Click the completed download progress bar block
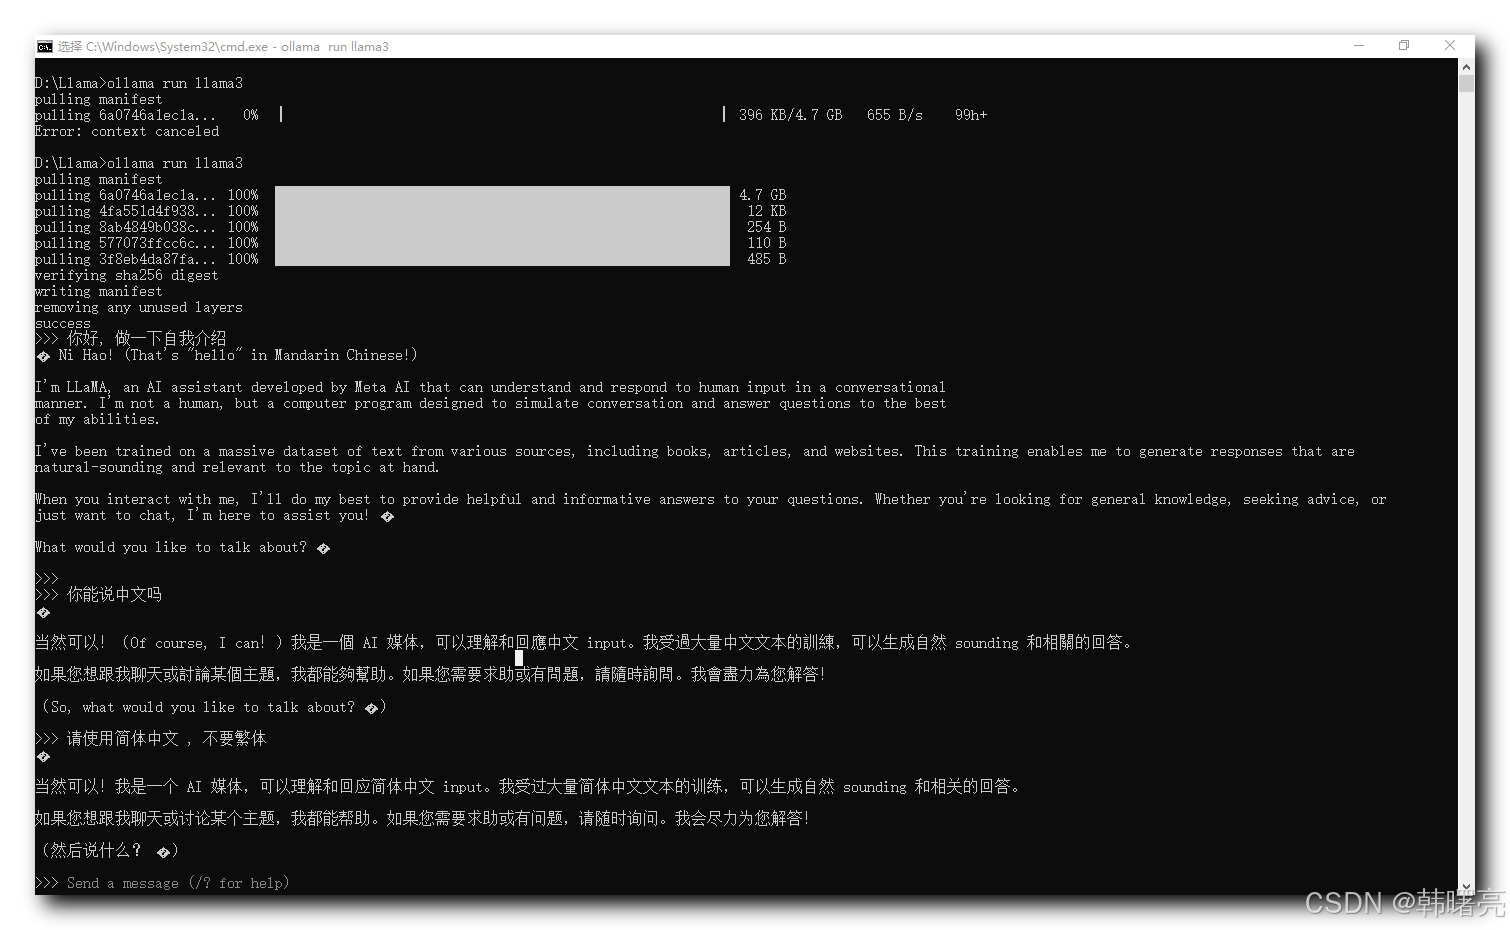The height and width of the screenshot is (930, 1510). click(x=502, y=226)
